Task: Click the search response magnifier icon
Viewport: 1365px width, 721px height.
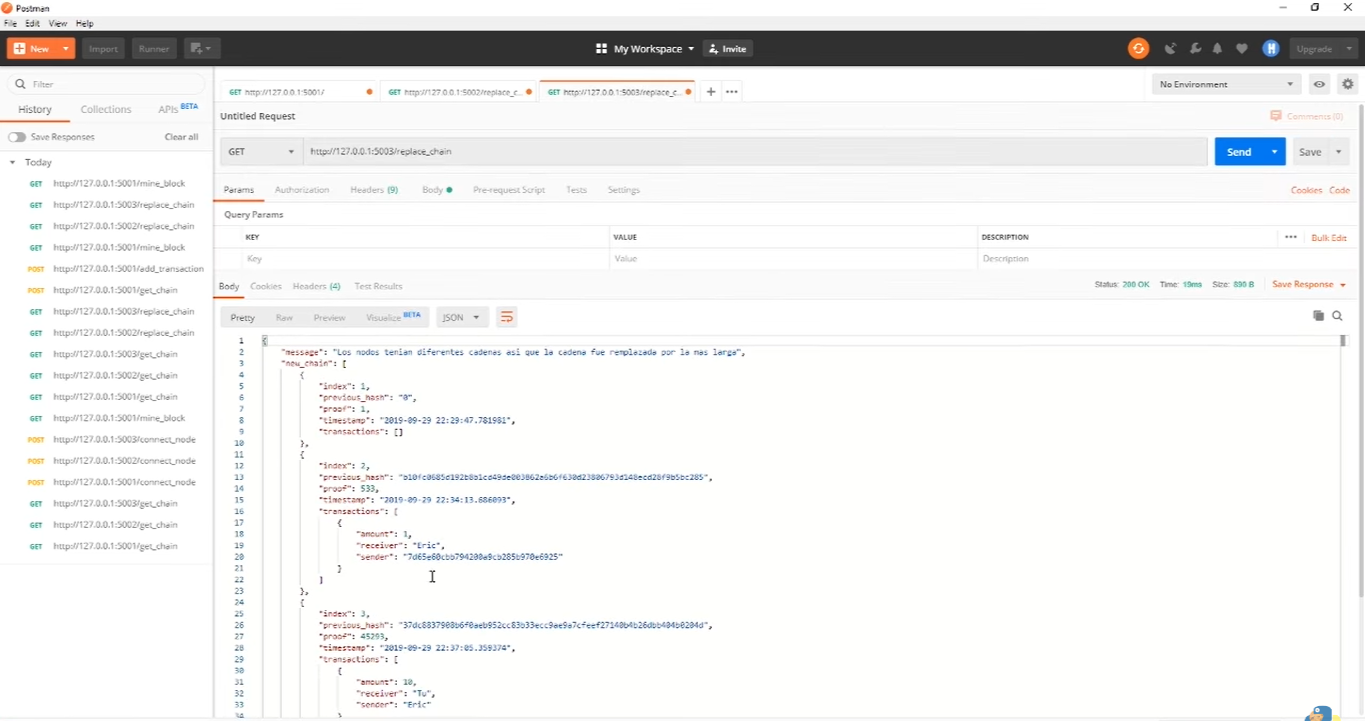Action: click(1338, 316)
